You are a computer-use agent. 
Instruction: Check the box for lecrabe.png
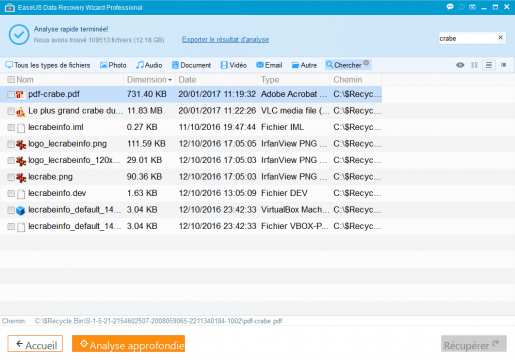11,177
